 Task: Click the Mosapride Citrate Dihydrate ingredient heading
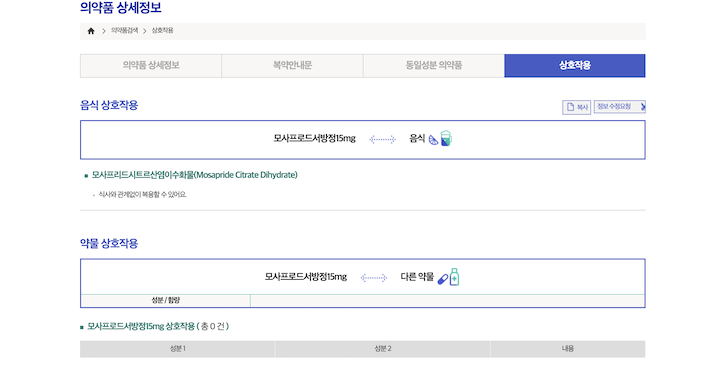194,175
